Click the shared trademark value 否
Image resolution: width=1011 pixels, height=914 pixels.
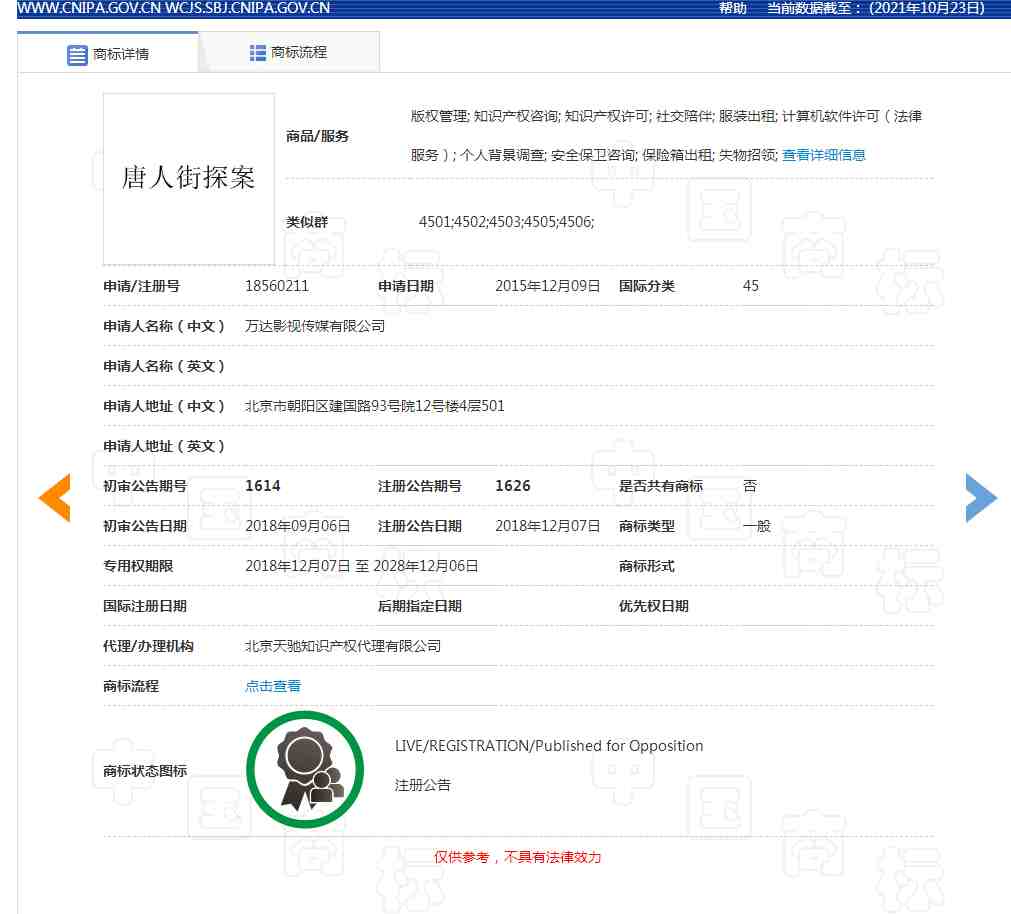(750, 486)
